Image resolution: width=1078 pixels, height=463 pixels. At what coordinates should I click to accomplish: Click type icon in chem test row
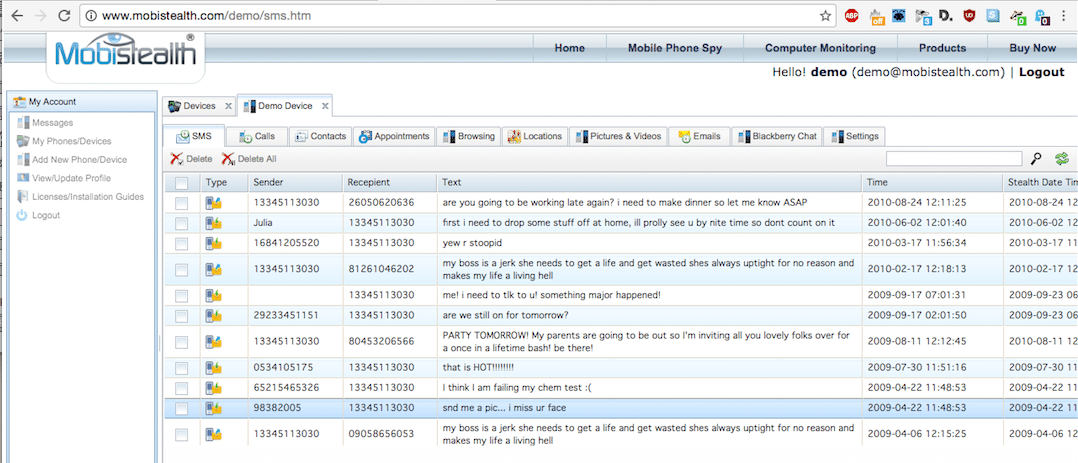[x=213, y=388]
